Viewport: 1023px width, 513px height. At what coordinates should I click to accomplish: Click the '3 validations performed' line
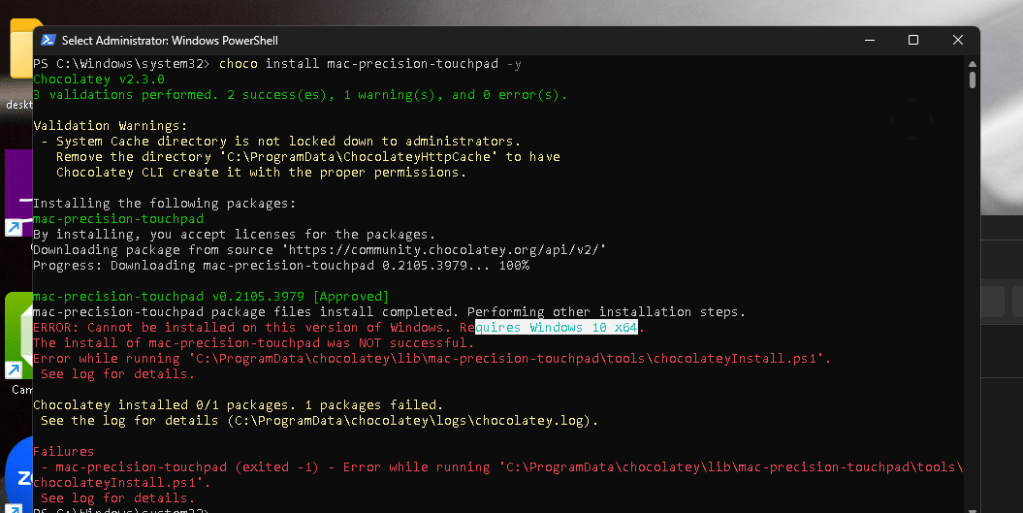pyautogui.click(x=300, y=95)
